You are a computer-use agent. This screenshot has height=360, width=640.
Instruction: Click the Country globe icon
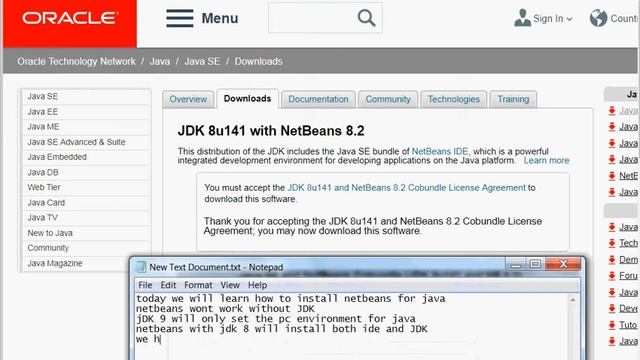click(598, 18)
